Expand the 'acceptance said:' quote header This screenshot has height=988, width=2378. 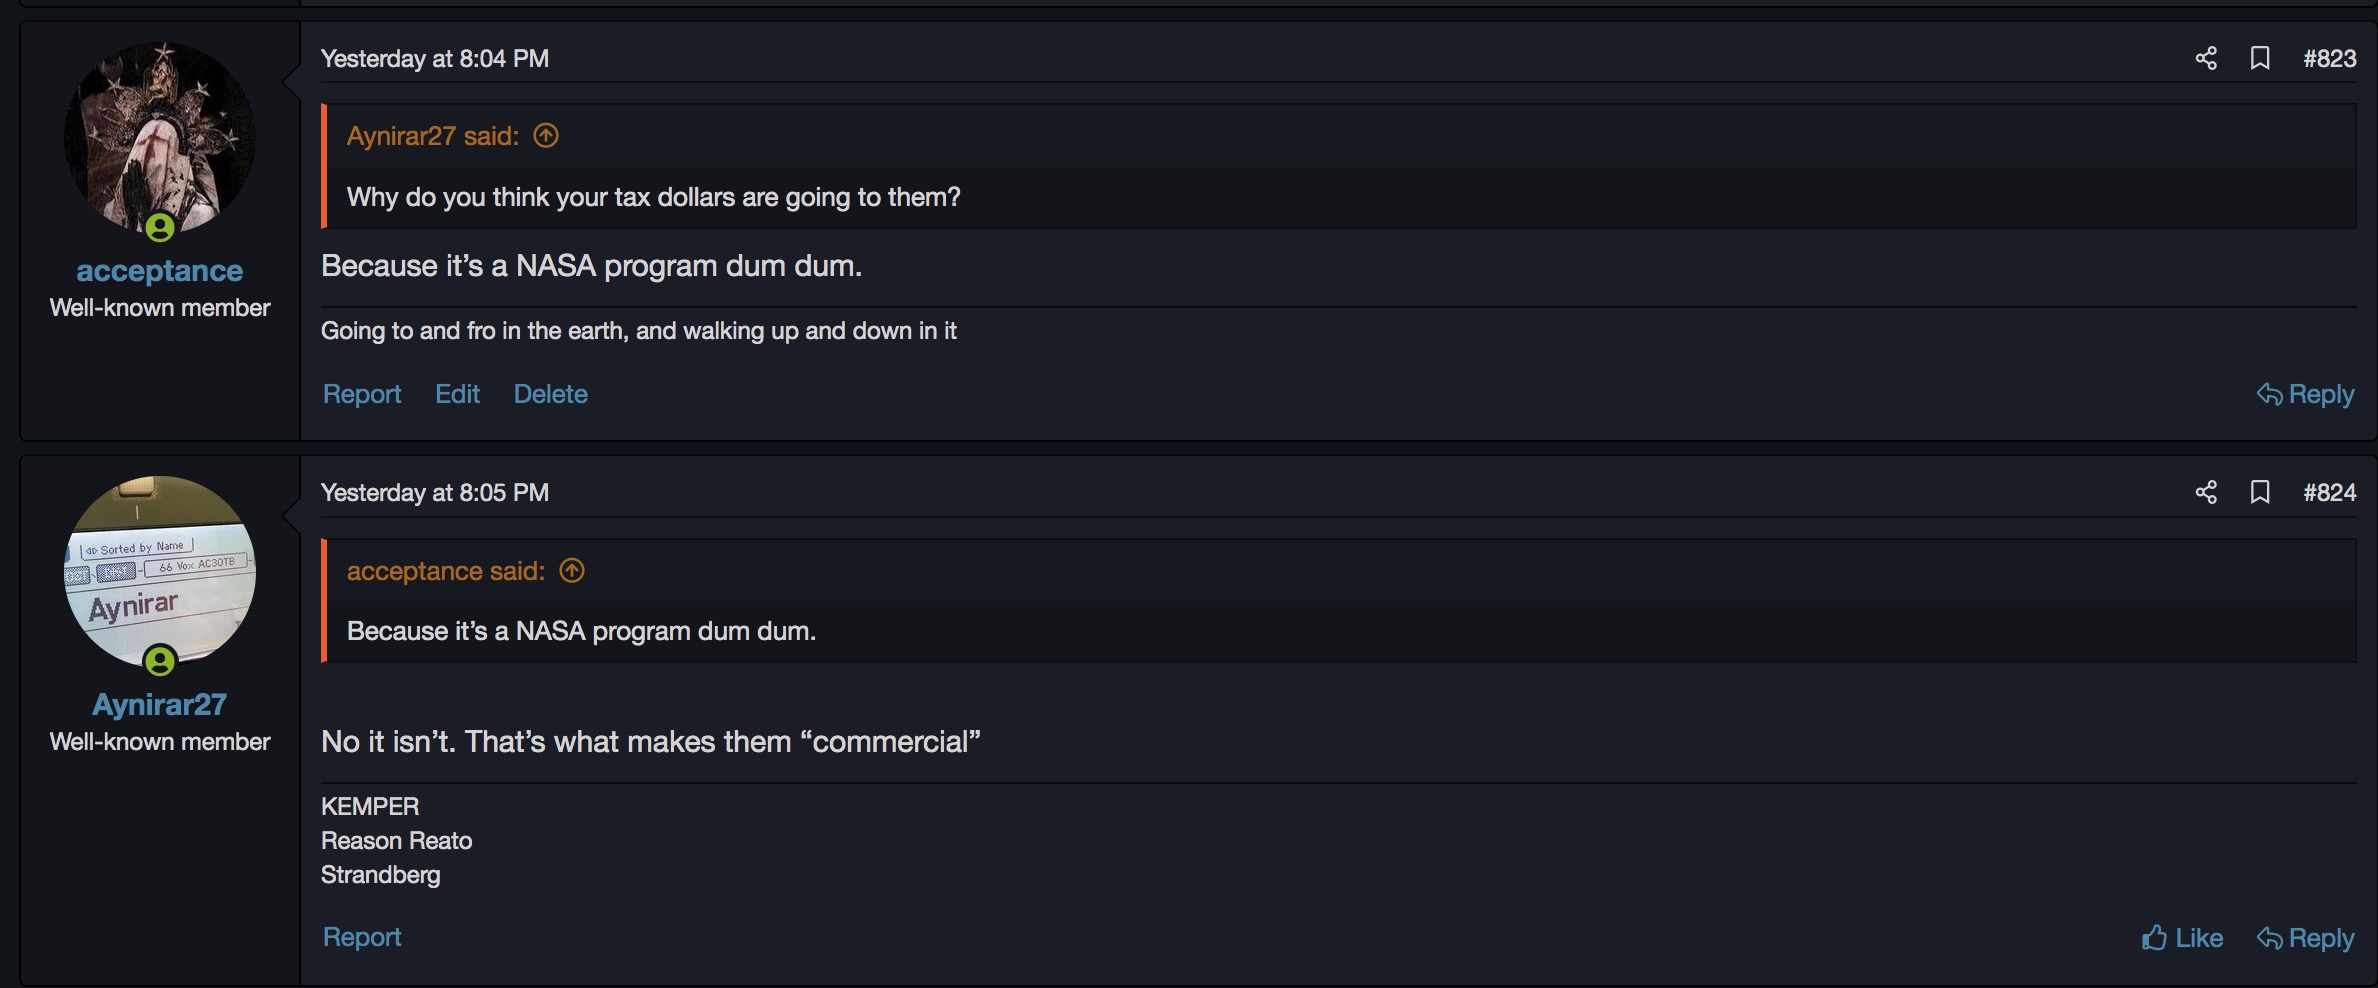446,570
